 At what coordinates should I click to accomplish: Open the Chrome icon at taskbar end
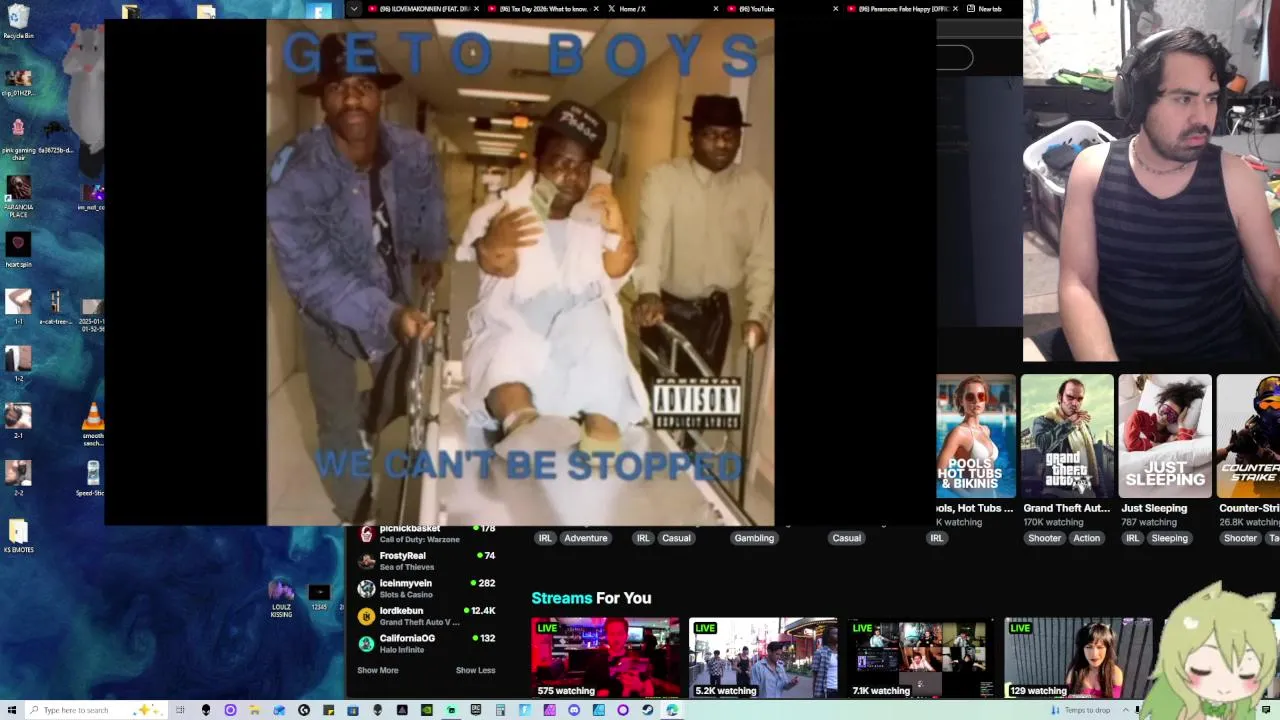[x=672, y=710]
